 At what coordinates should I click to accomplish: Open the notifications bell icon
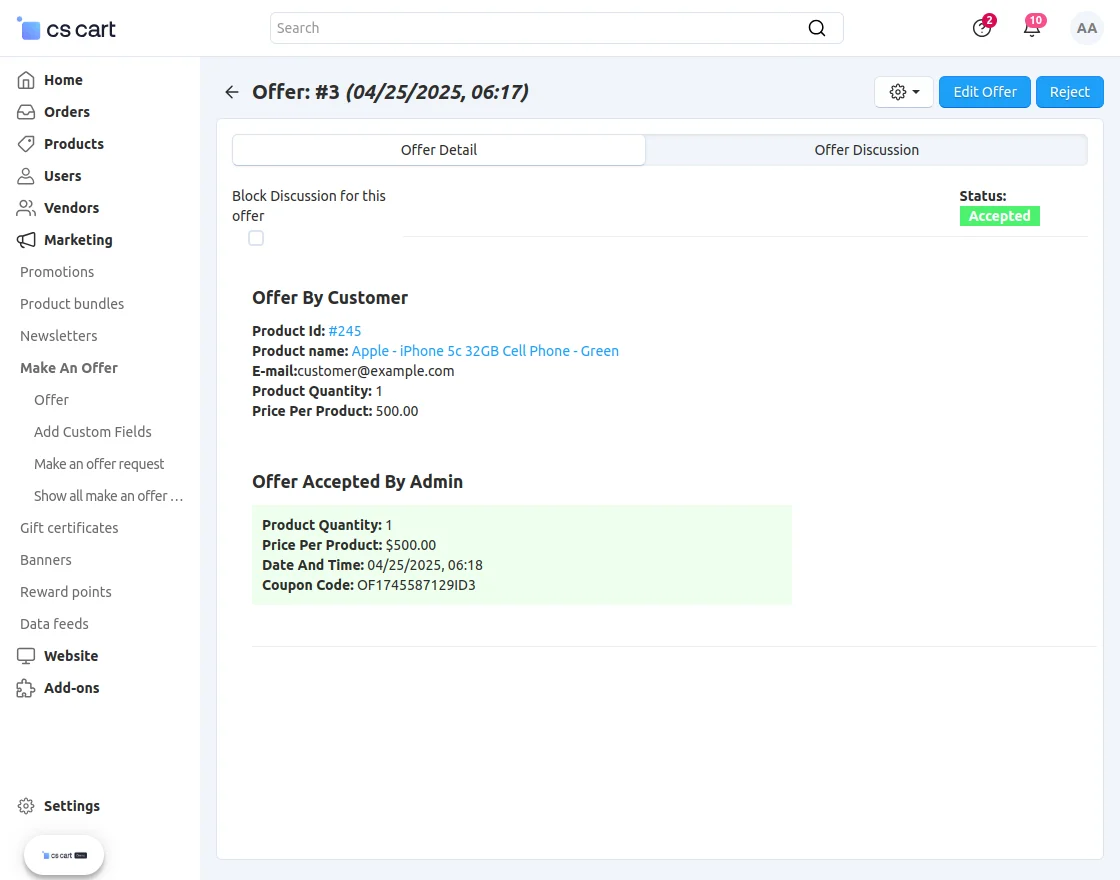1032,28
